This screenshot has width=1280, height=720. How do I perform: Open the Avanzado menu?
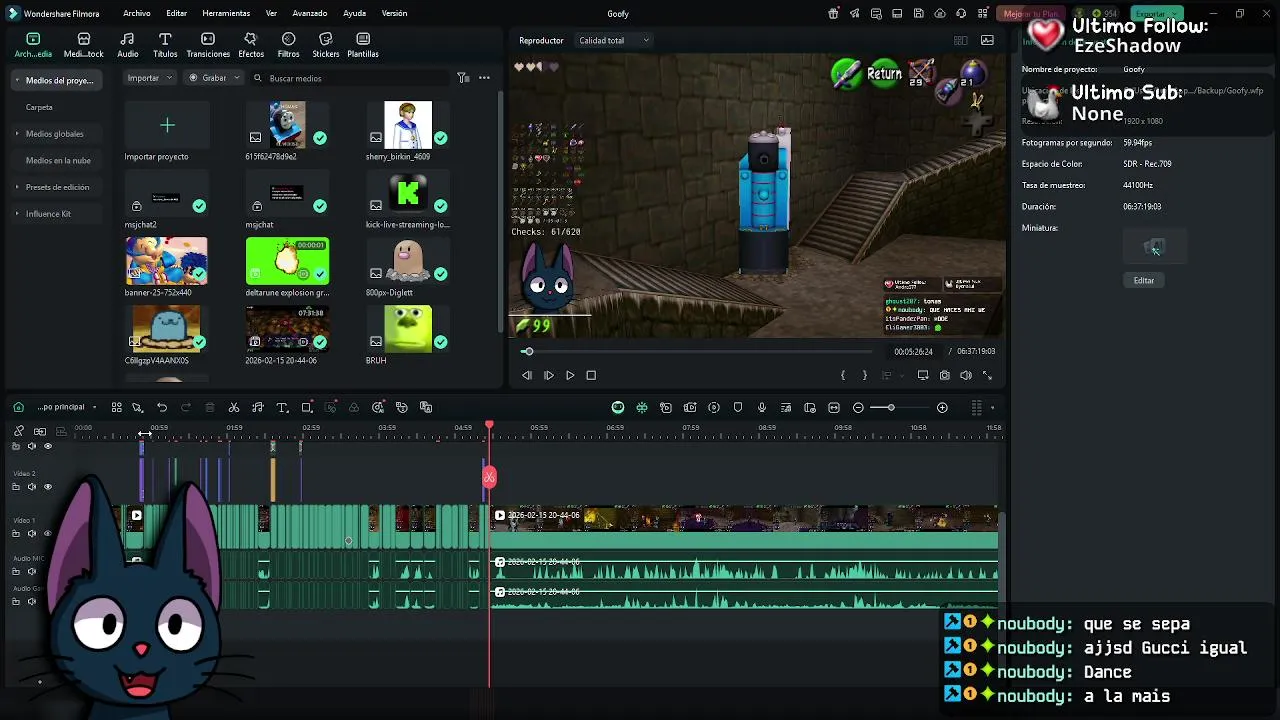pos(310,13)
